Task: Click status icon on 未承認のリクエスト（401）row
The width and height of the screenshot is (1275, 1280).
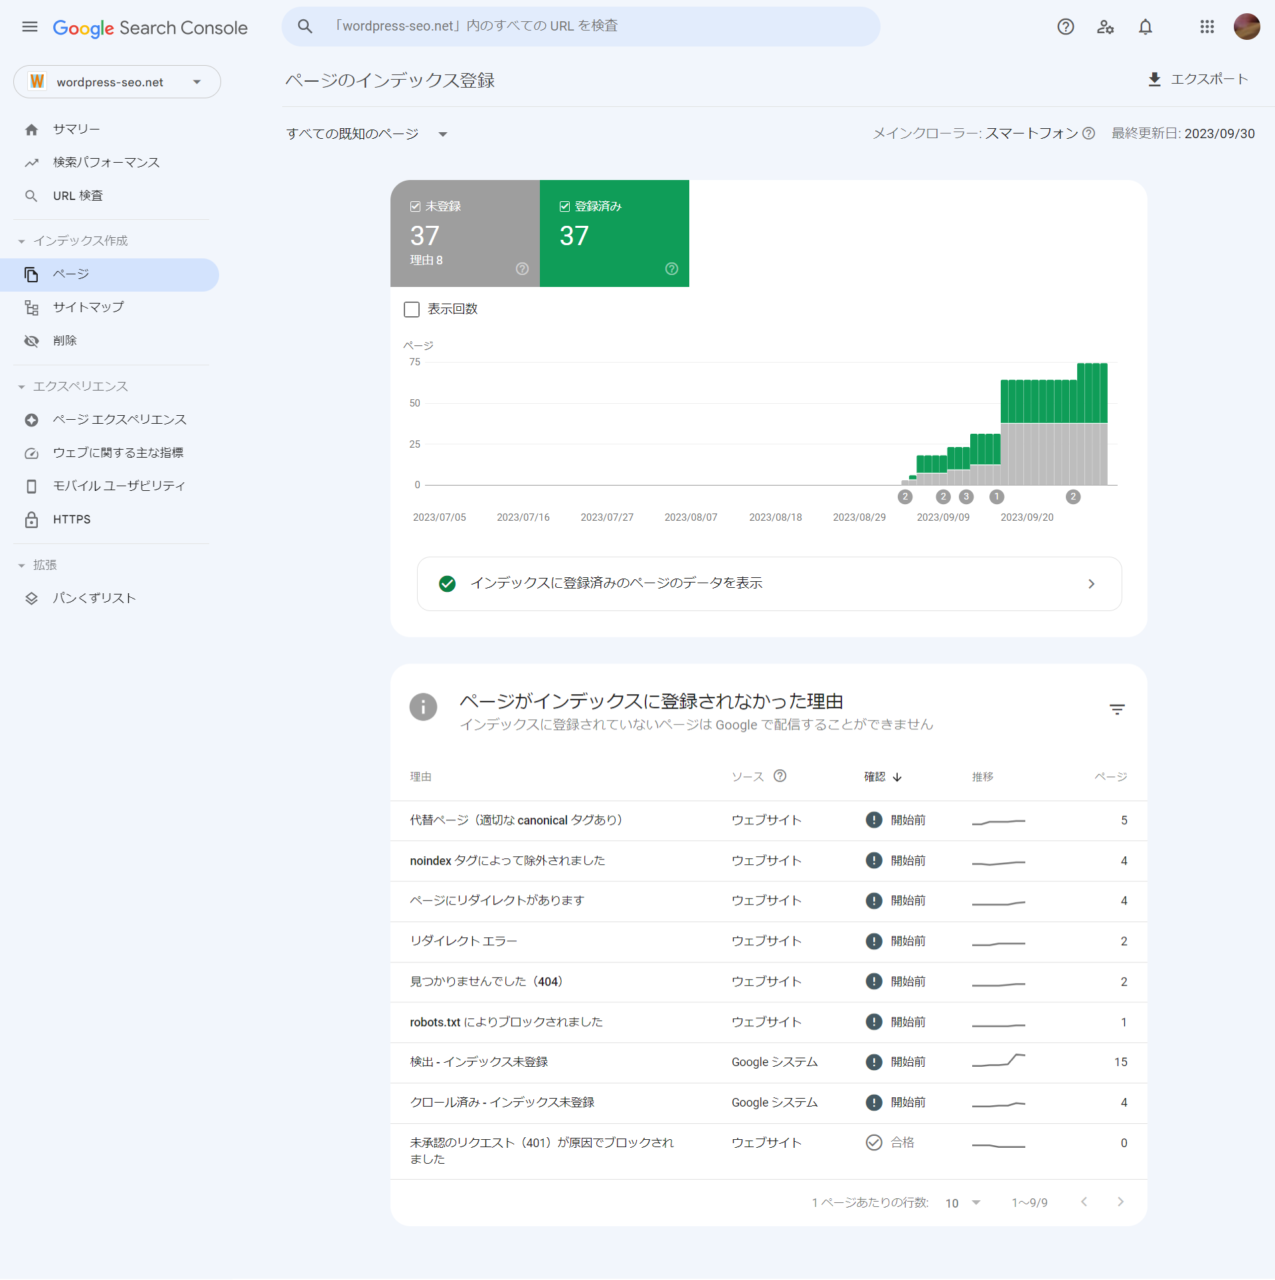Action: tap(874, 1142)
